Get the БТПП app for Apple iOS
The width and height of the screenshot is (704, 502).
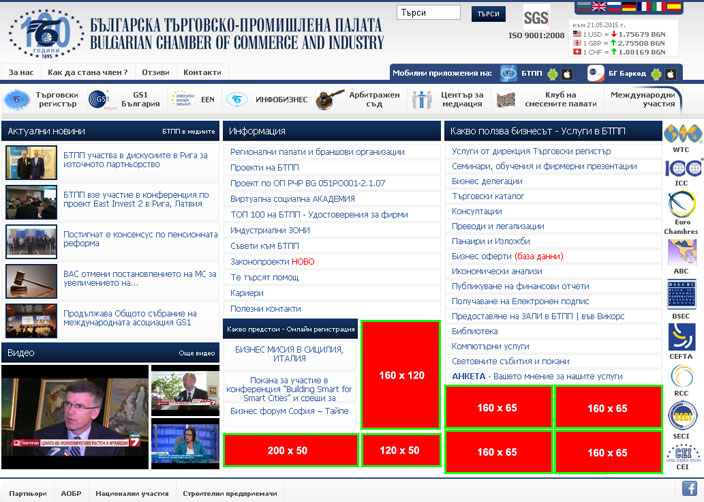click(x=568, y=74)
